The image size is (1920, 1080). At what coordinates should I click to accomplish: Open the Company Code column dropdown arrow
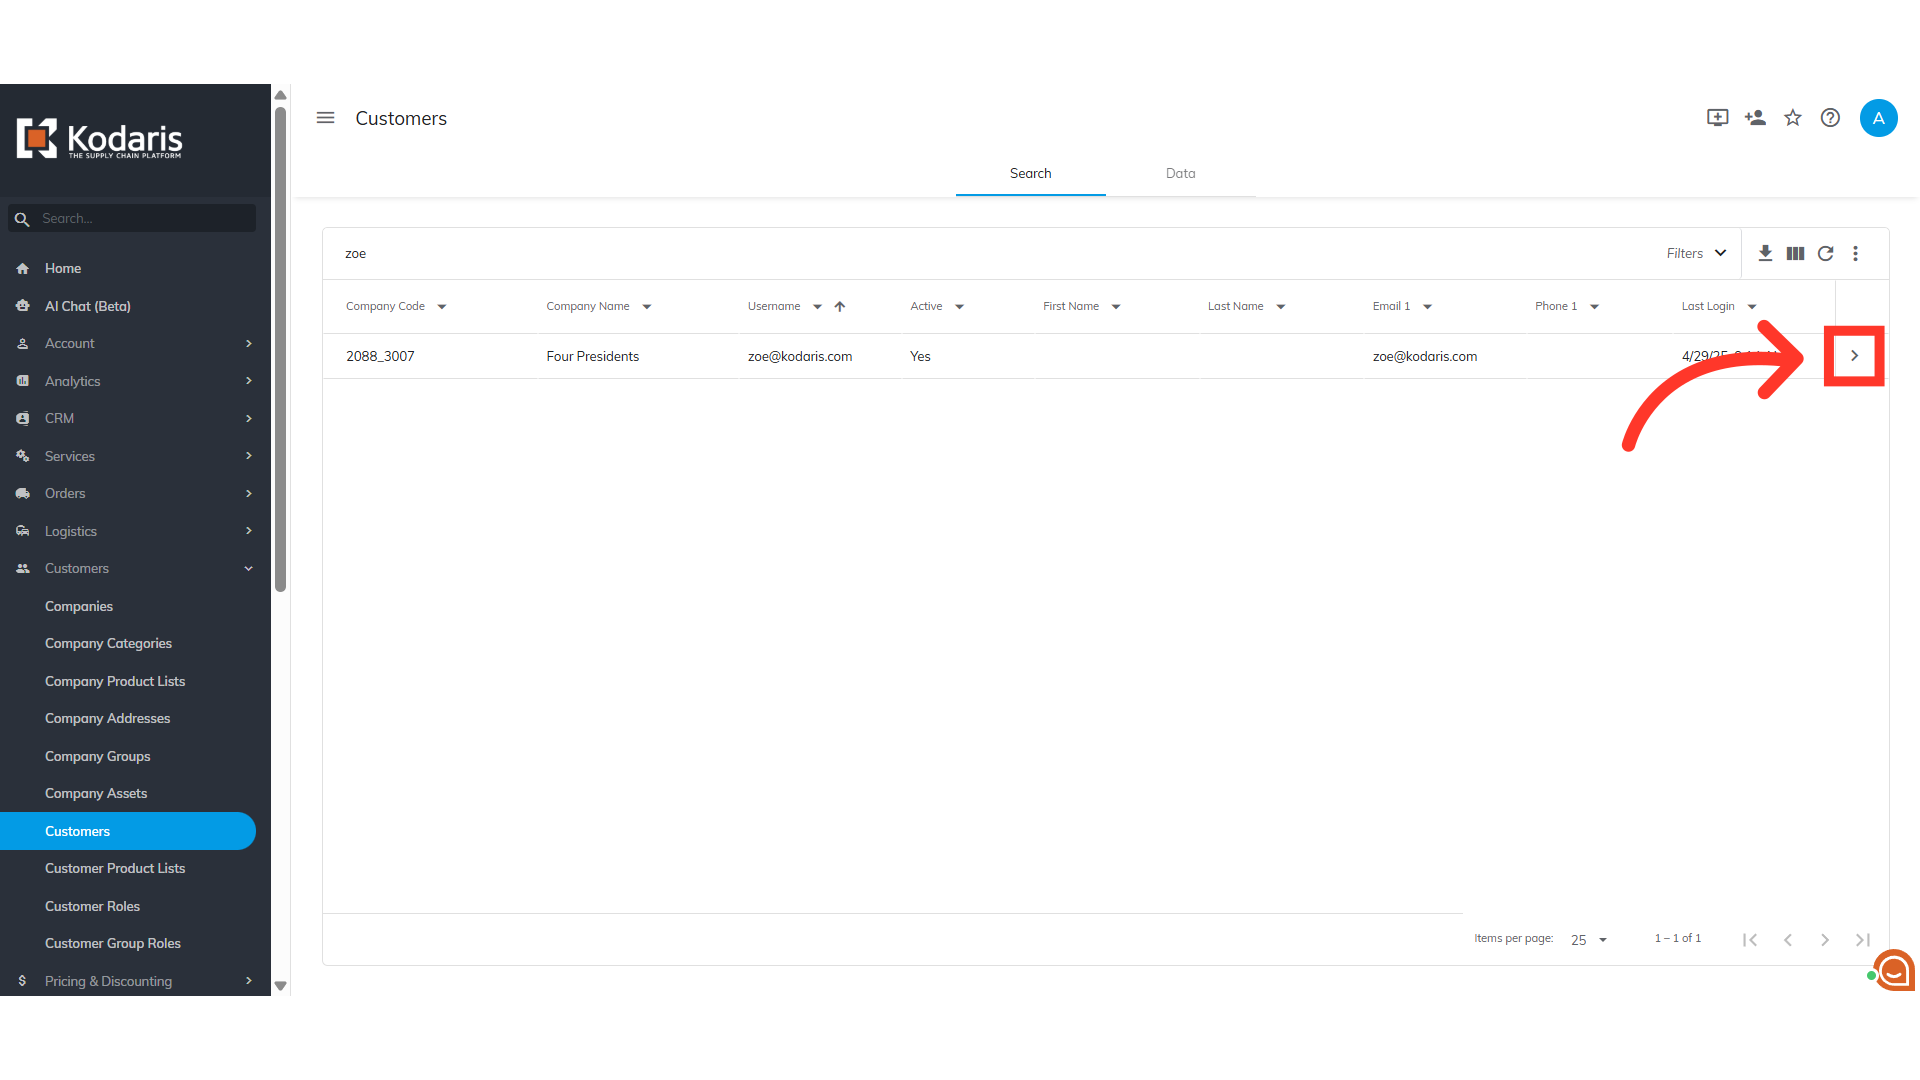point(442,307)
